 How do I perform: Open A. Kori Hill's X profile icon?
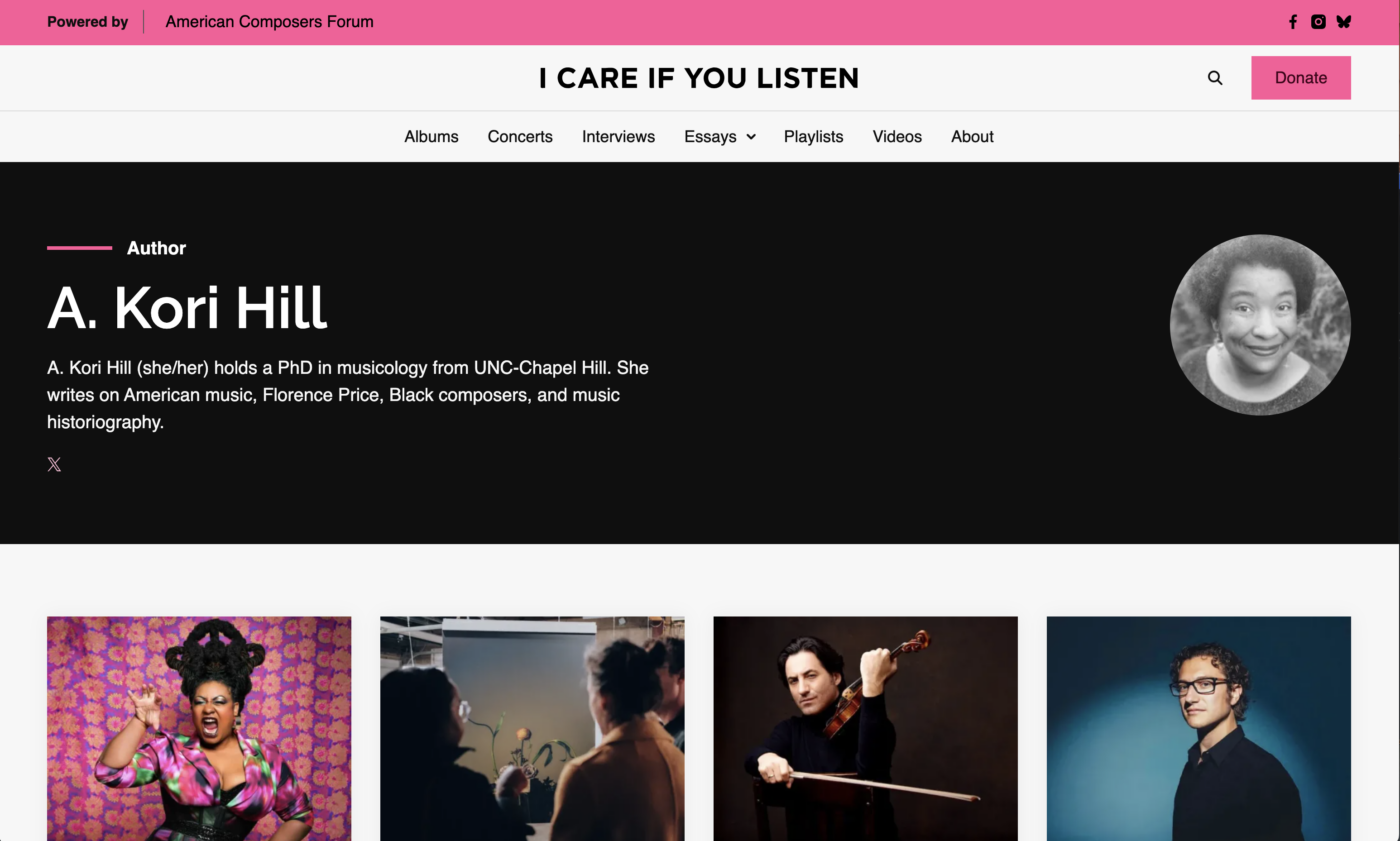[x=54, y=464]
